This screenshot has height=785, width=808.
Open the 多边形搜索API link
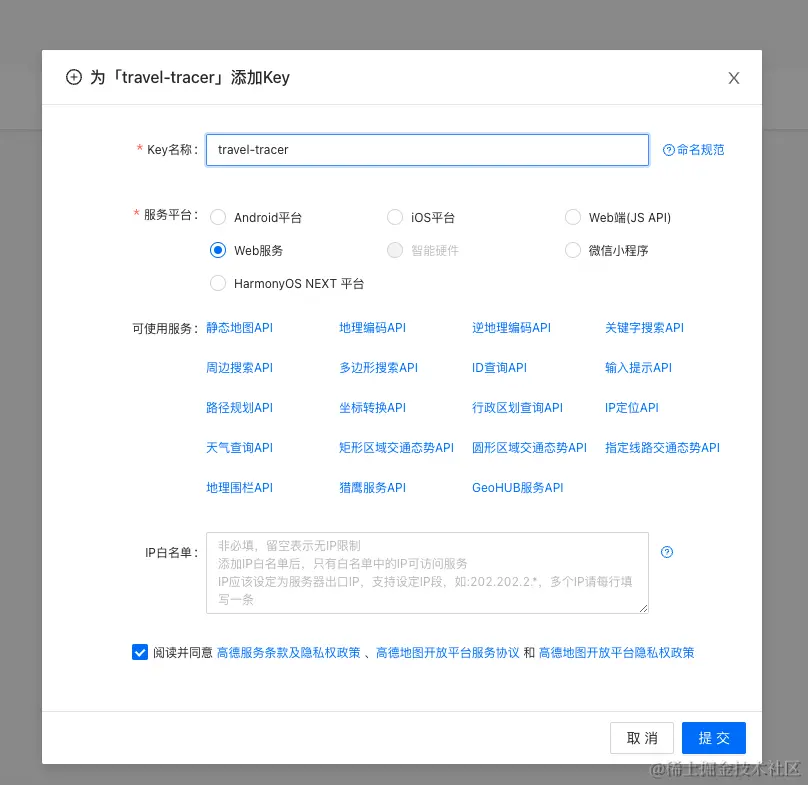378,368
